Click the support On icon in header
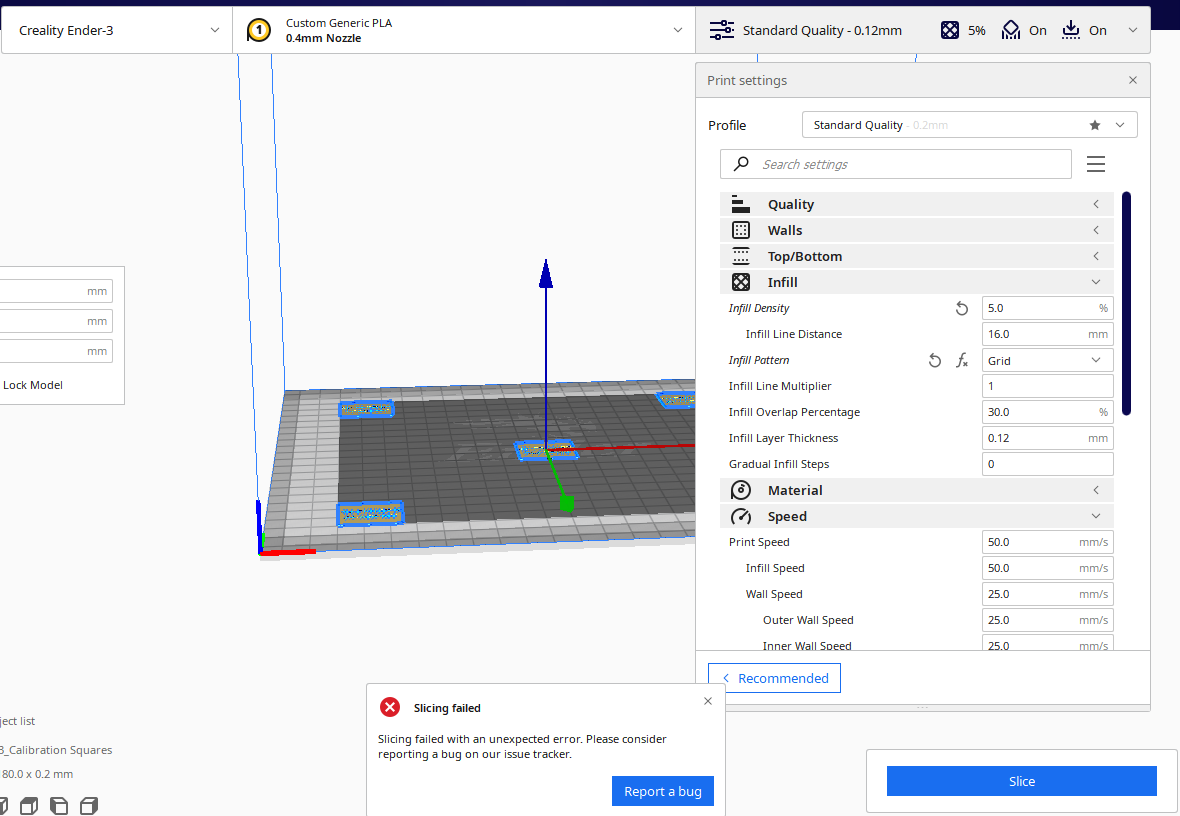The height and width of the screenshot is (816, 1180). click(1011, 30)
